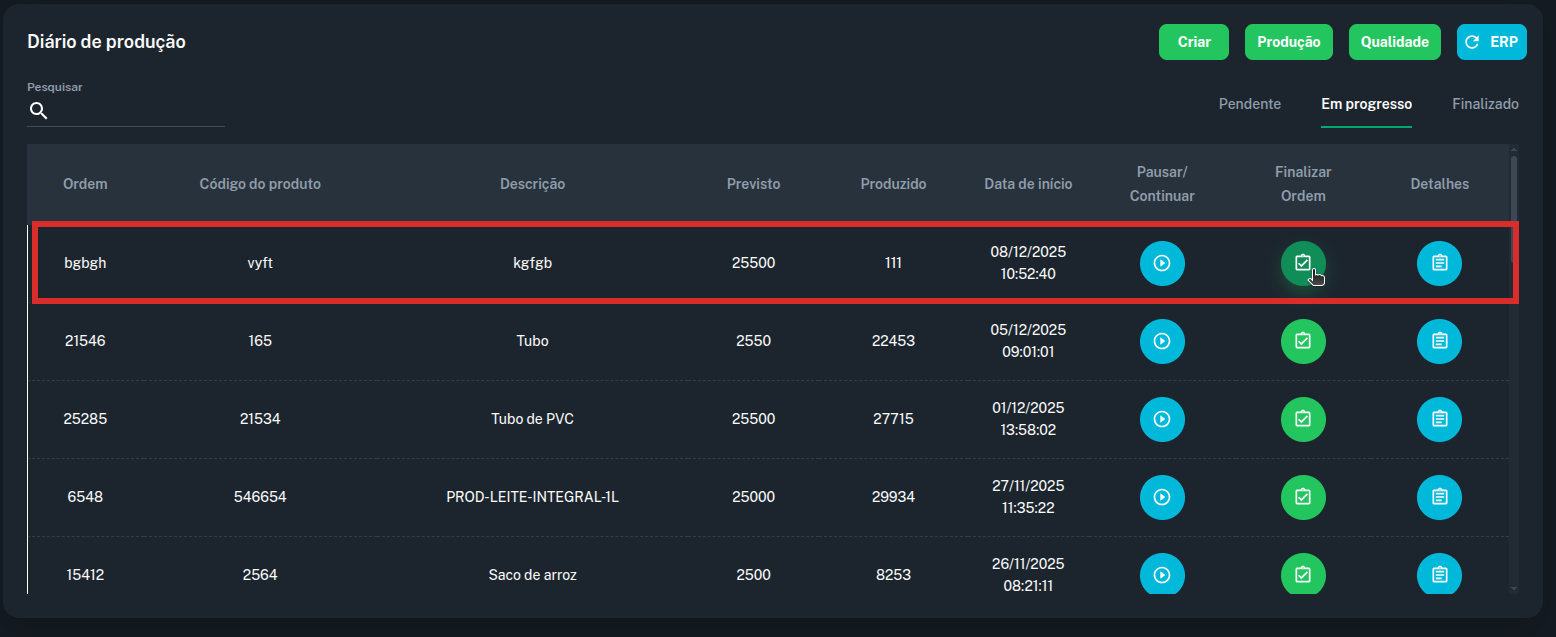This screenshot has width=1556, height=637.
Task: Click the Pesquisar search input field
Action: [137, 111]
